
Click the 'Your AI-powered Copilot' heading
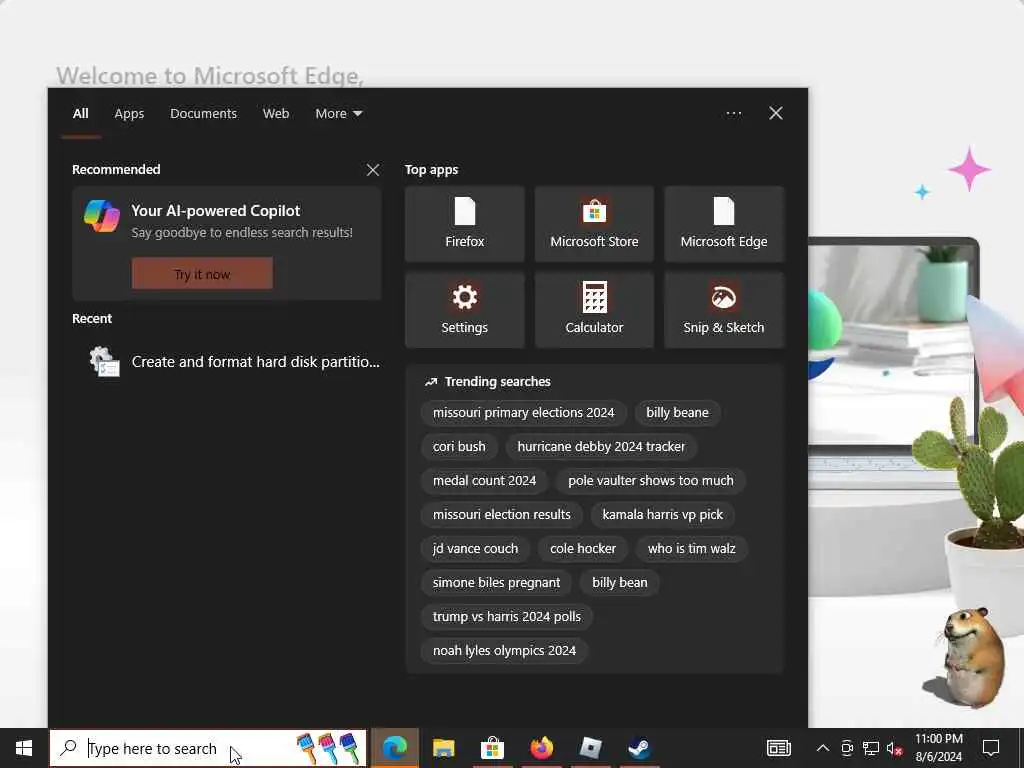(216, 211)
